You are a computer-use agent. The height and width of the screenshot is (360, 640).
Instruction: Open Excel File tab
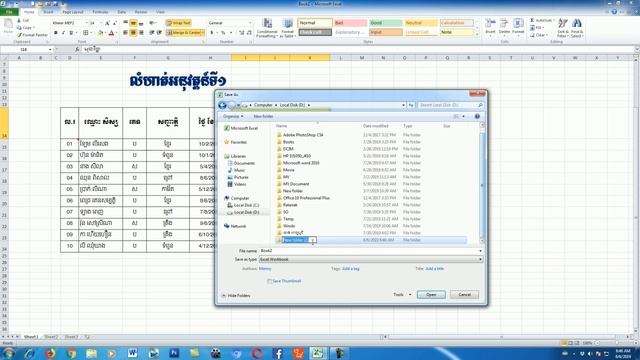[9, 12]
